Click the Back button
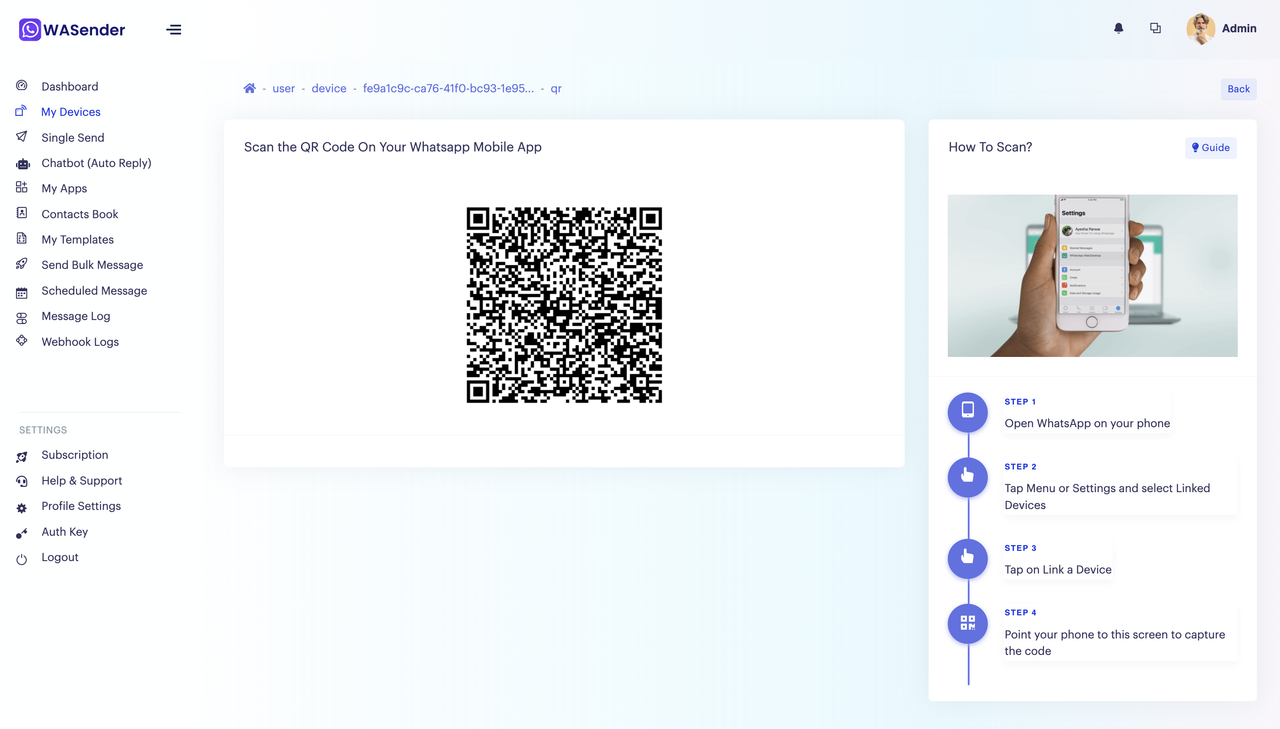This screenshot has height=729, width=1280. point(1239,89)
